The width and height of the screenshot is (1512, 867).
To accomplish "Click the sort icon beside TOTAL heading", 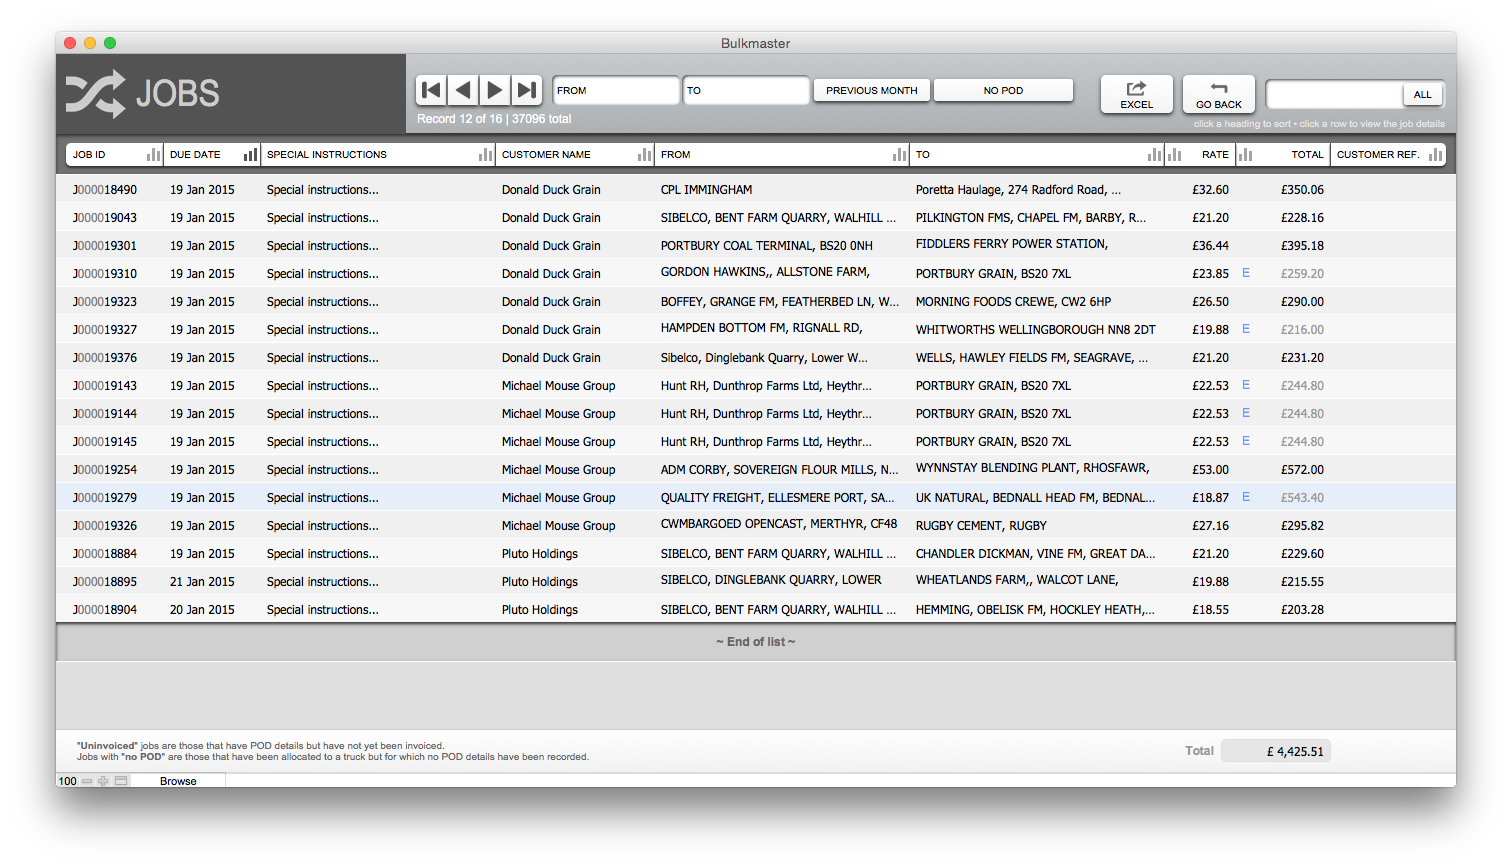I will pyautogui.click(x=1245, y=154).
